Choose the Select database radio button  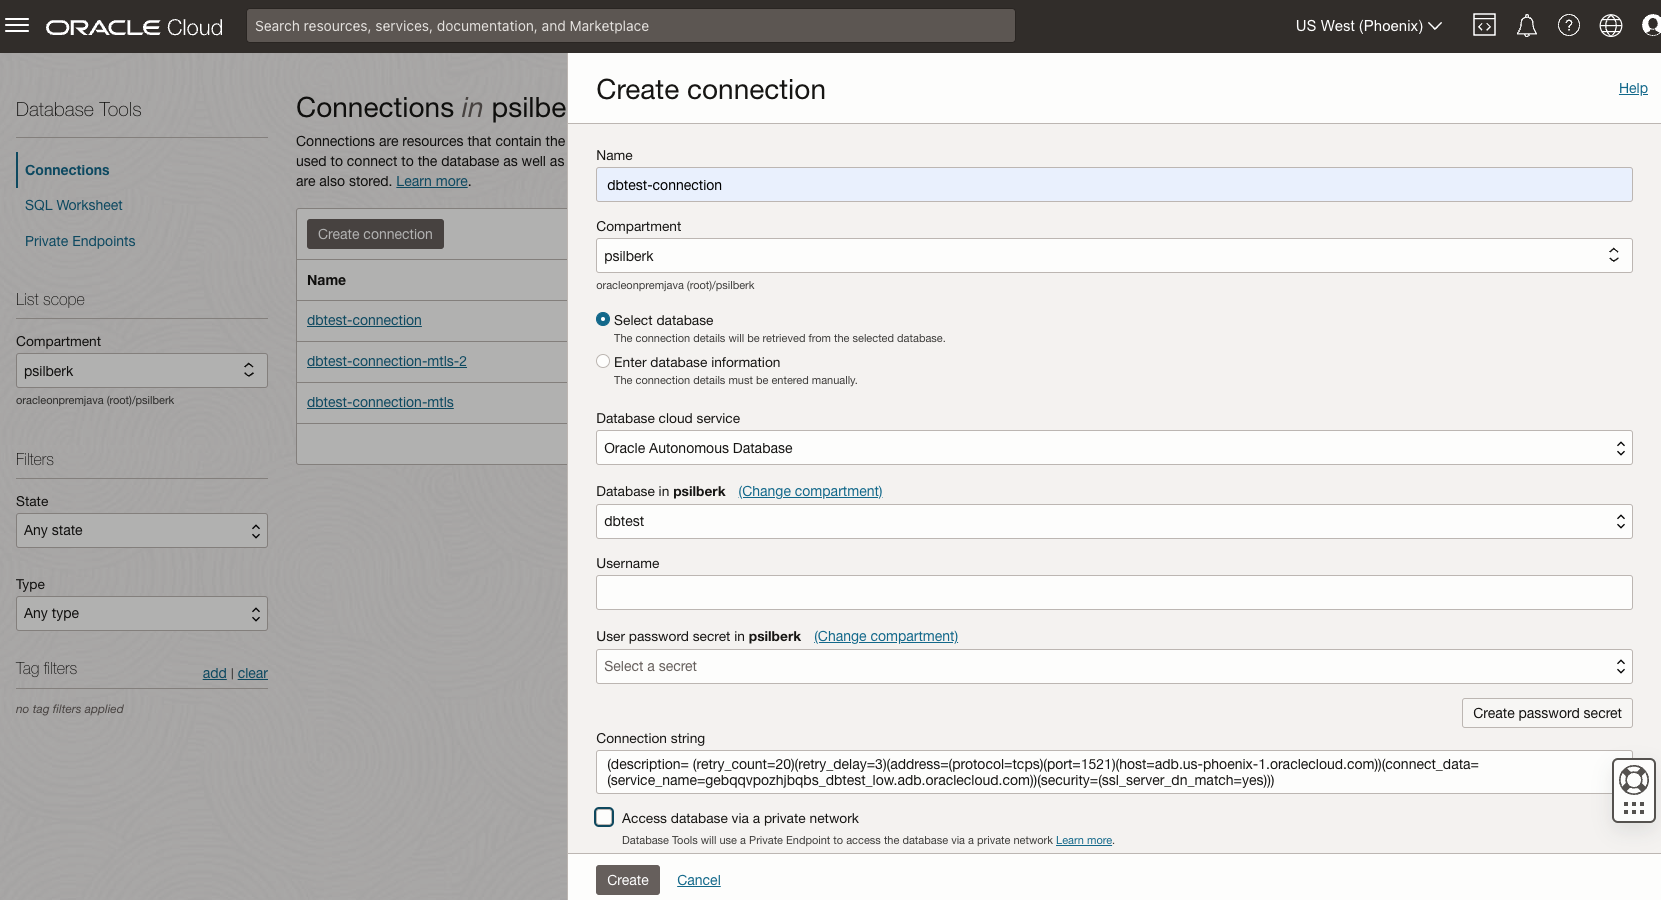(x=602, y=319)
